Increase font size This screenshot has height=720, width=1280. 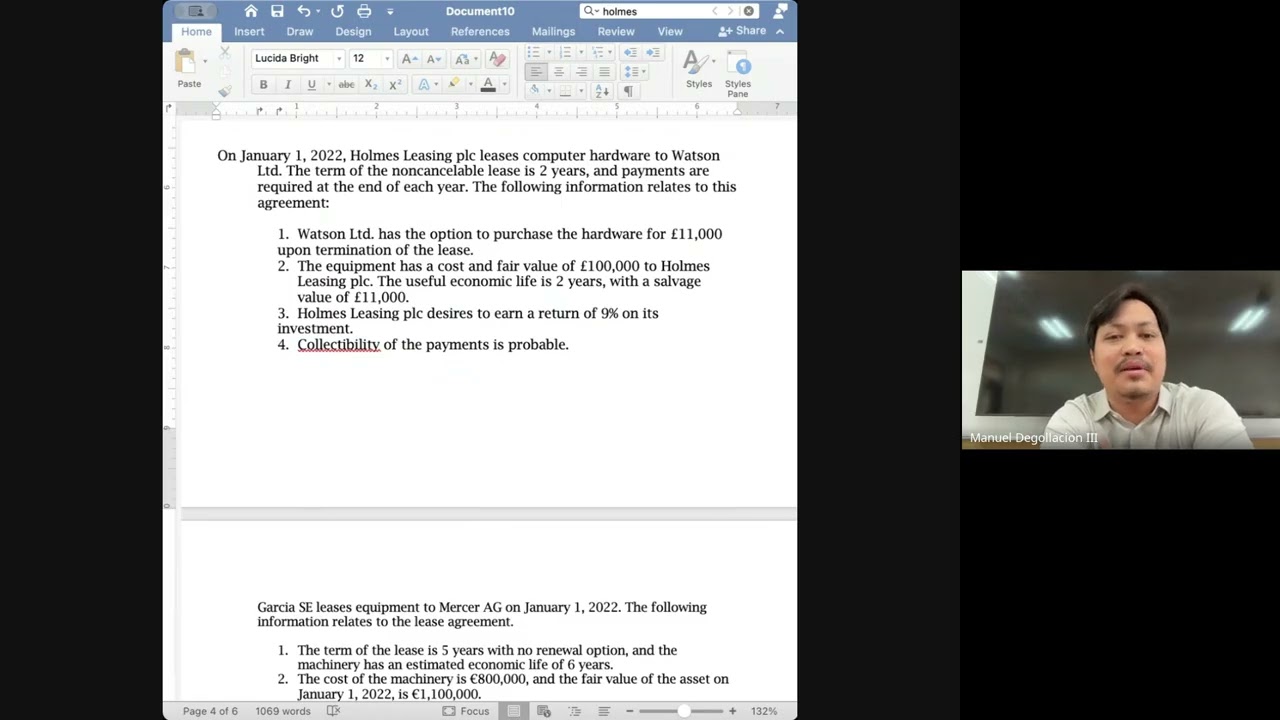click(x=408, y=59)
